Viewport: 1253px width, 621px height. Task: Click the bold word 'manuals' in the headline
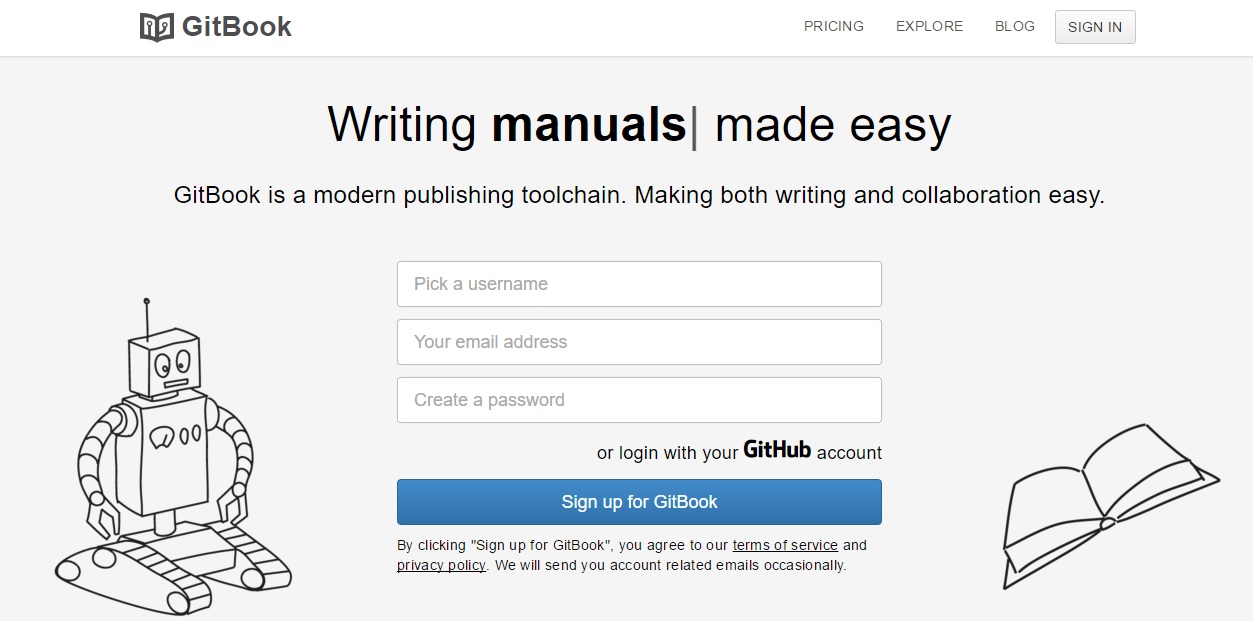(588, 125)
